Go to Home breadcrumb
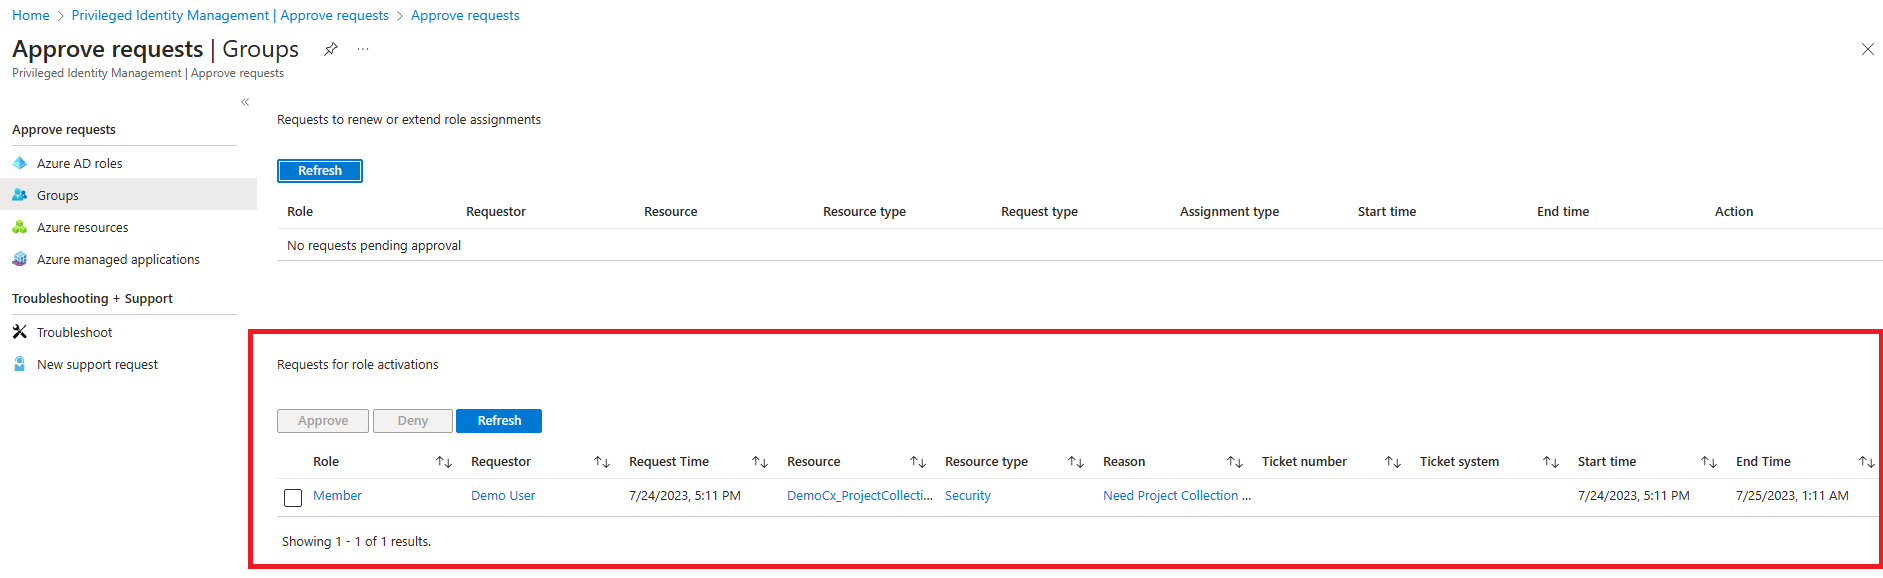The height and width of the screenshot is (578, 1883). click(x=31, y=15)
